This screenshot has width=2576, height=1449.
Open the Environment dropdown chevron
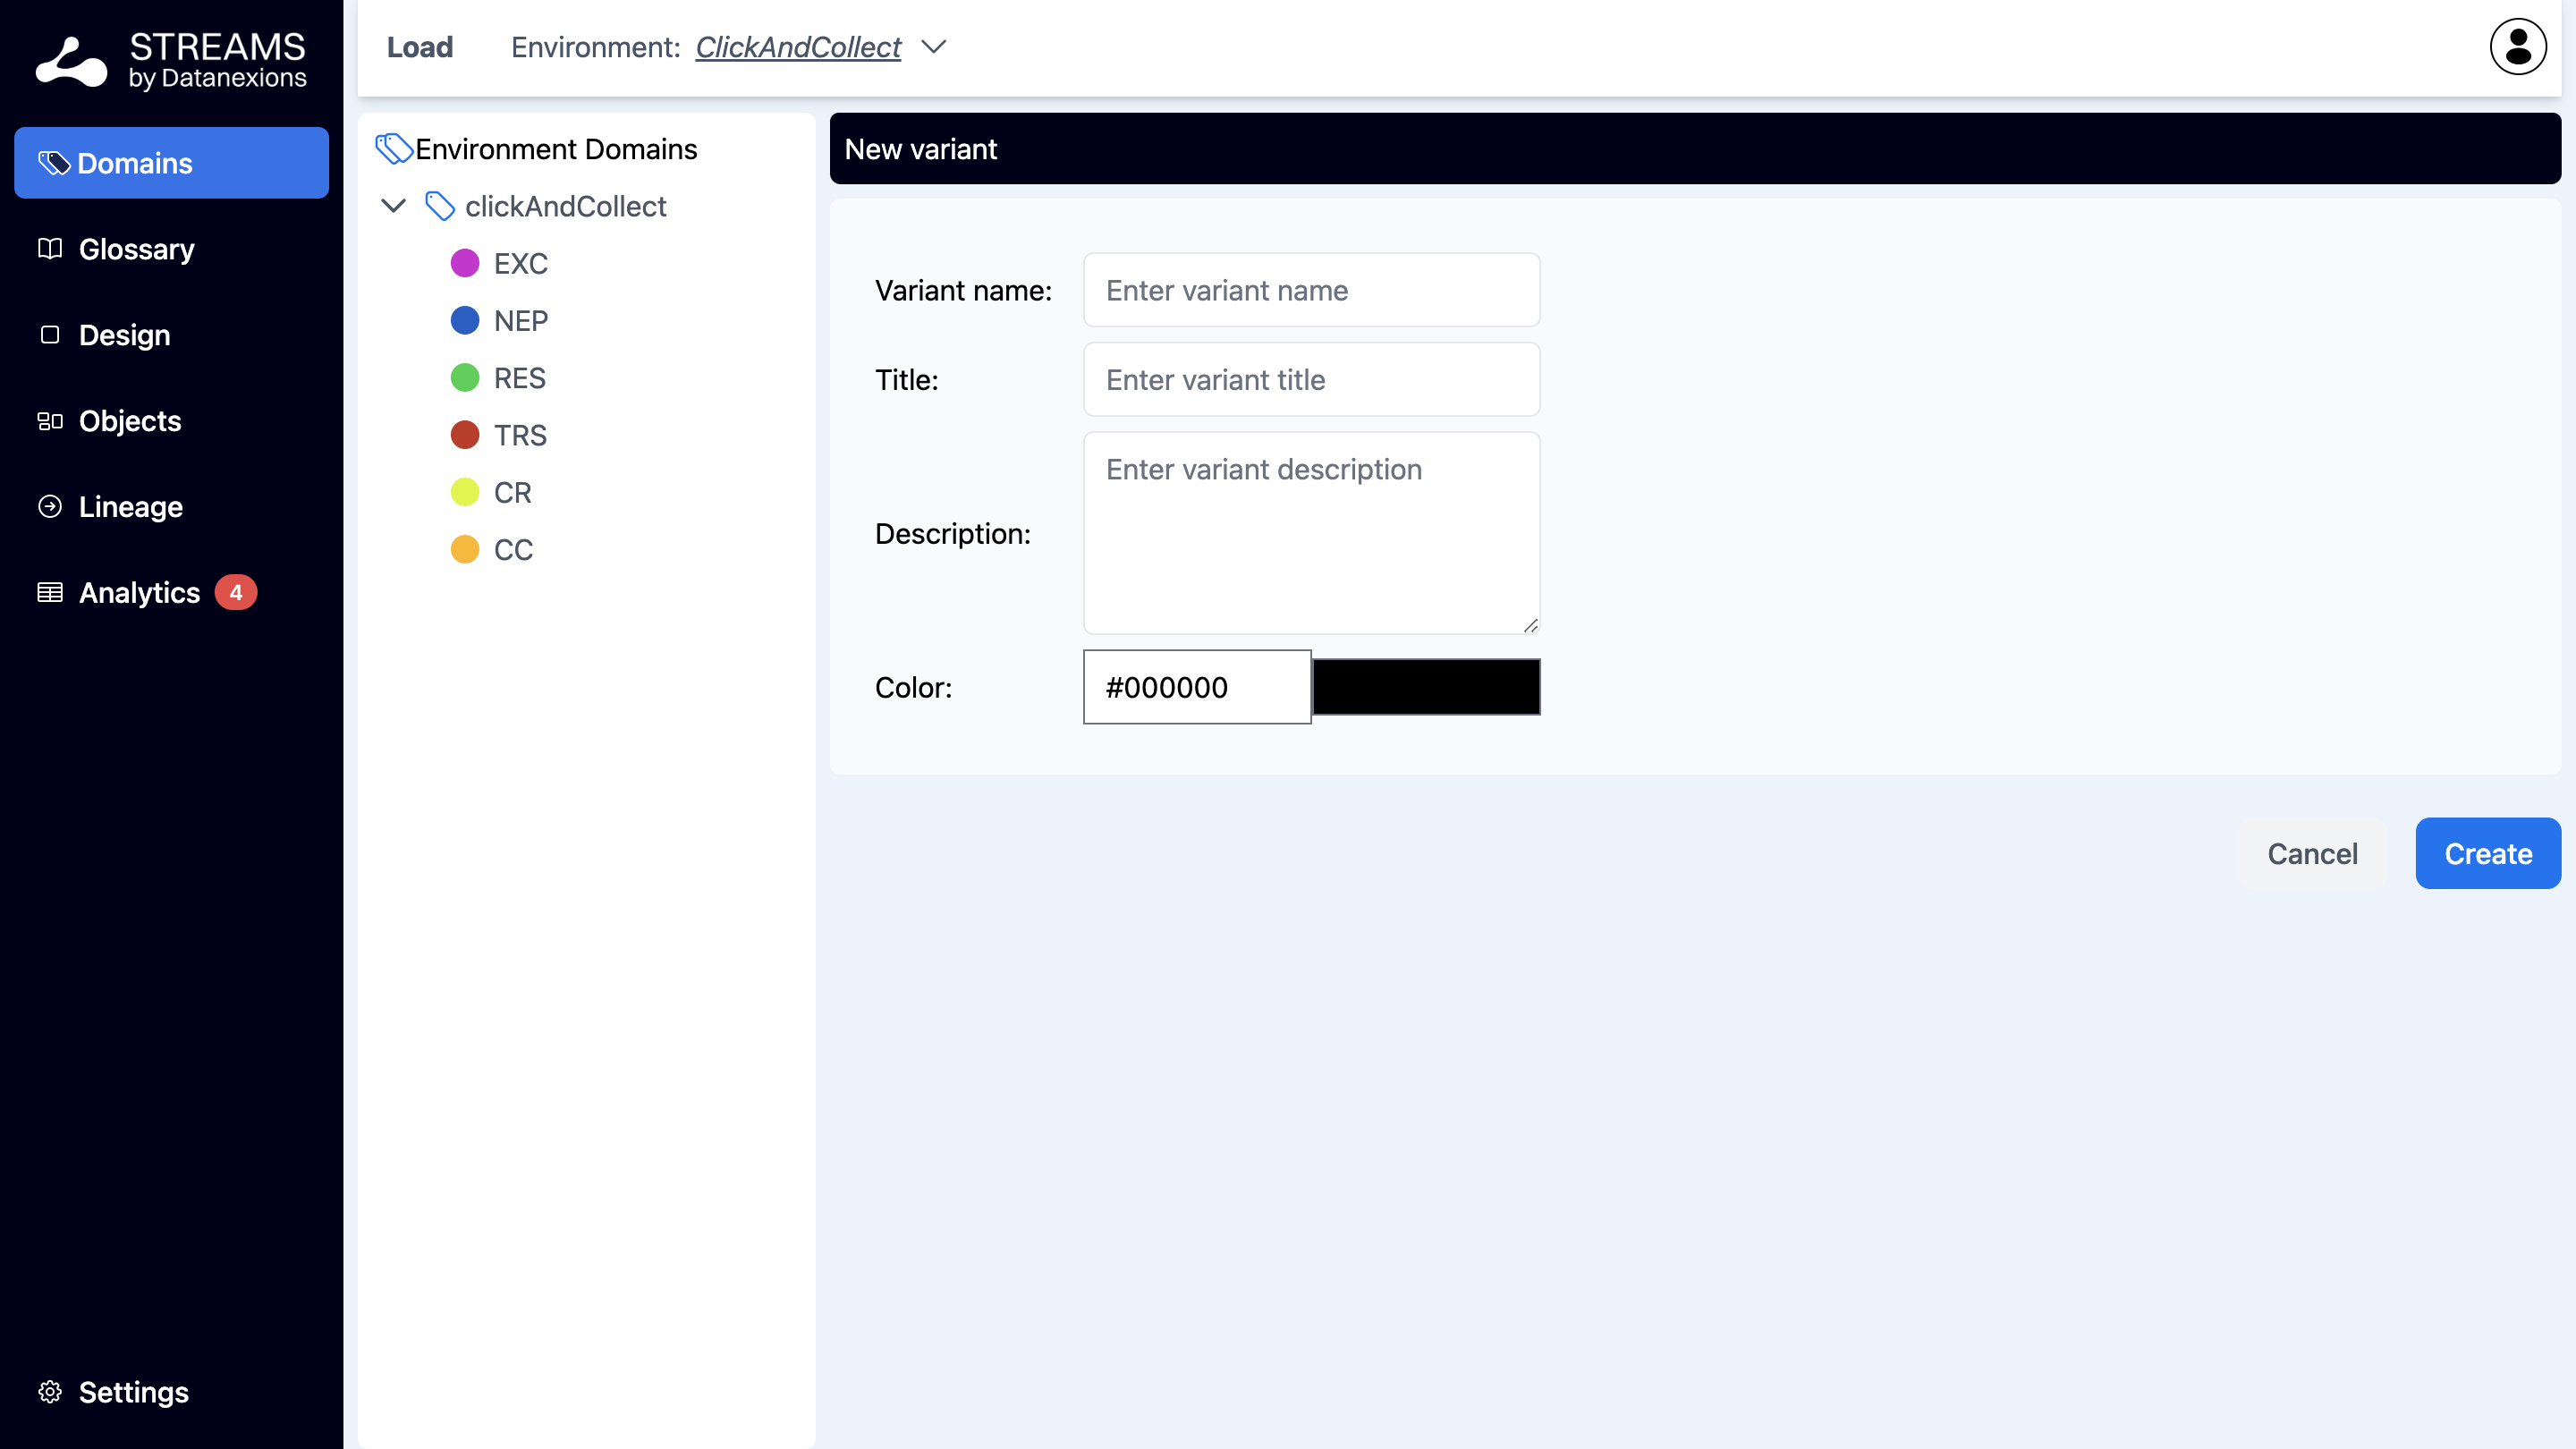933,47
